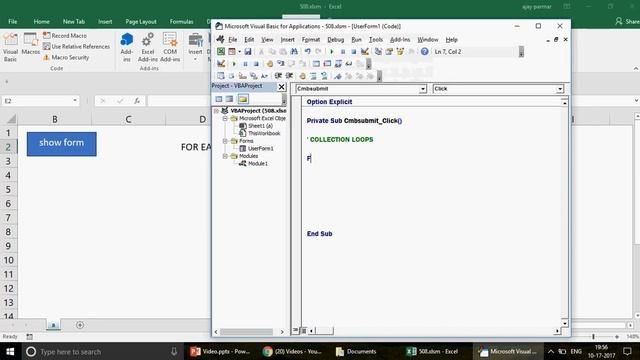The image size is (640, 360).
Task: Collapse the Forms folder
Action: point(225,141)
